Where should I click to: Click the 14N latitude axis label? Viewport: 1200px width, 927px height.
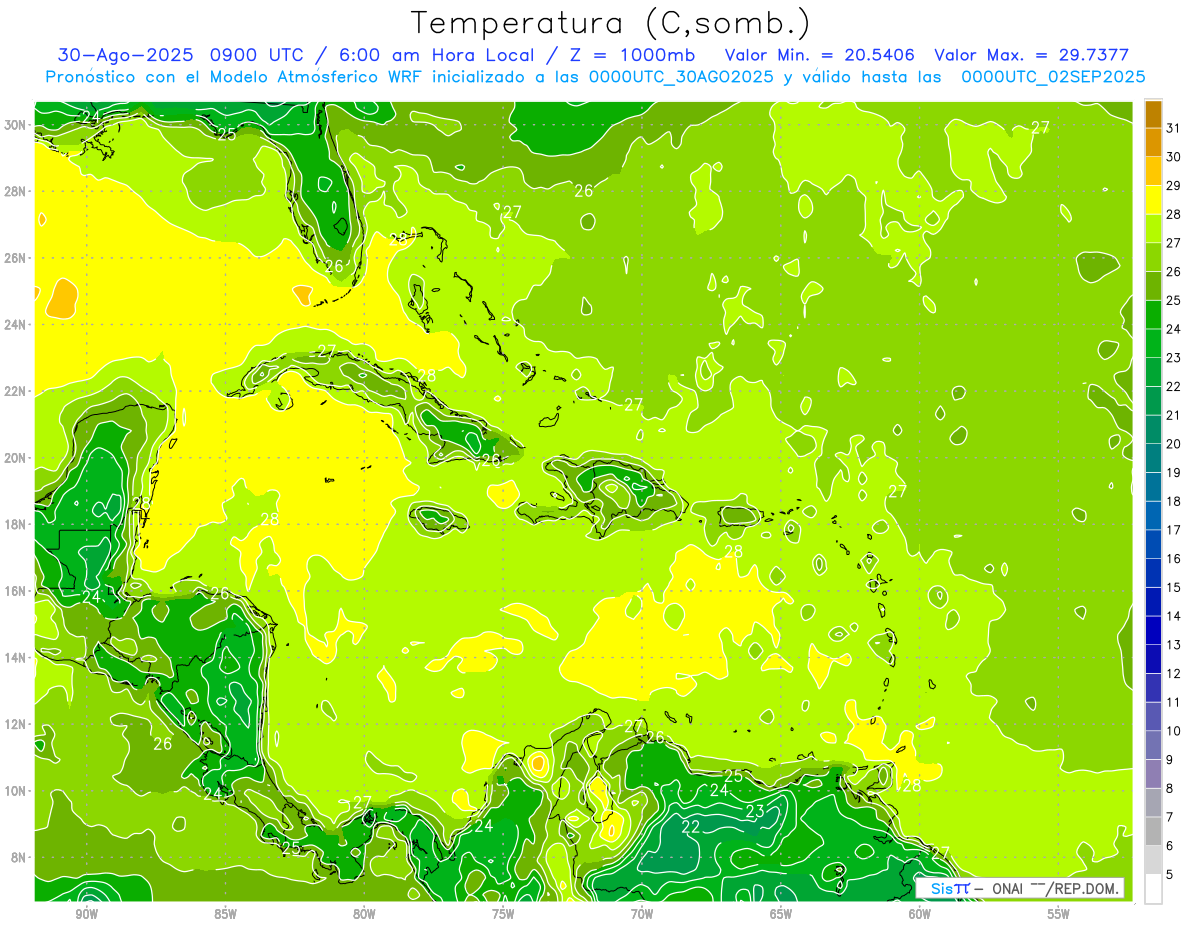(x=15, y=657)
